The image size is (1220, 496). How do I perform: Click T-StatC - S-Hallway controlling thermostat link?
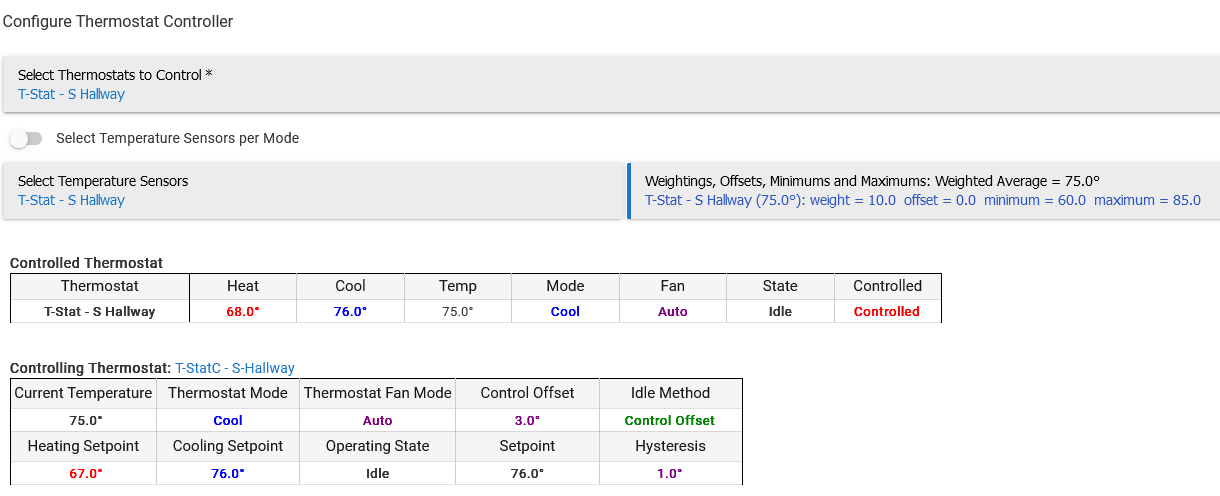click(235, 369)
